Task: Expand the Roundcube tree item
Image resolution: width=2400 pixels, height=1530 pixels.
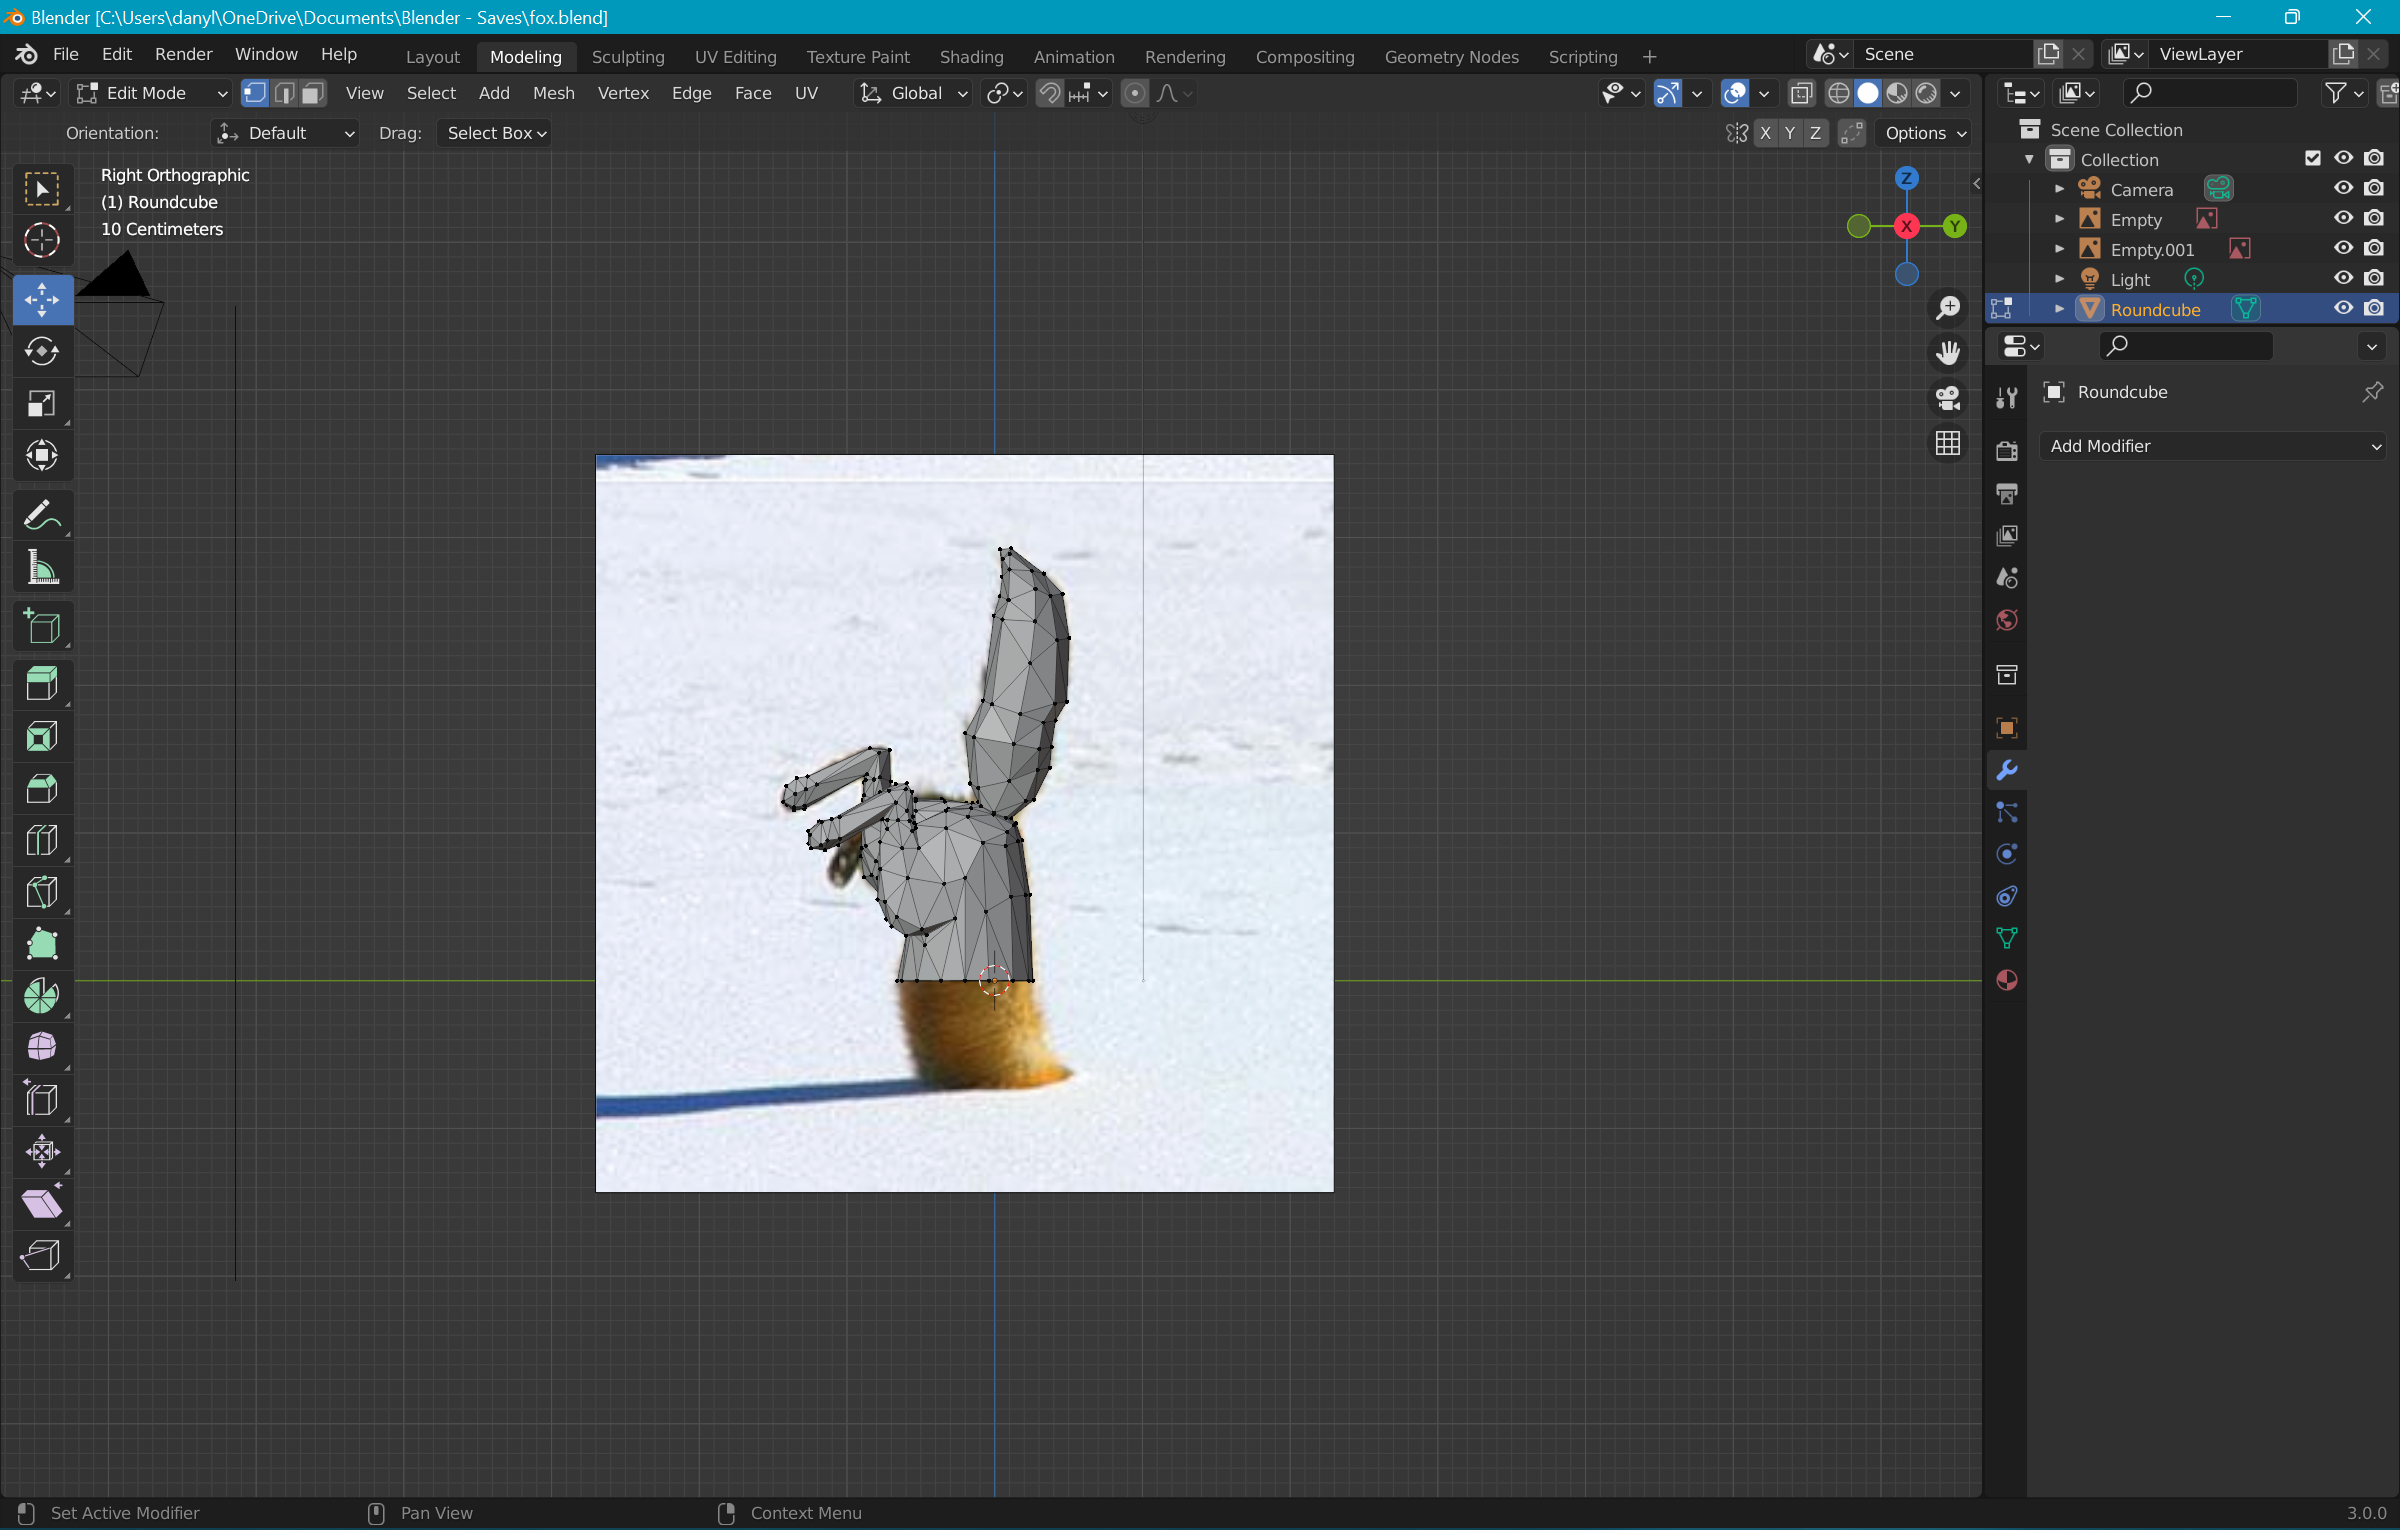Action: pos(2059,309)
